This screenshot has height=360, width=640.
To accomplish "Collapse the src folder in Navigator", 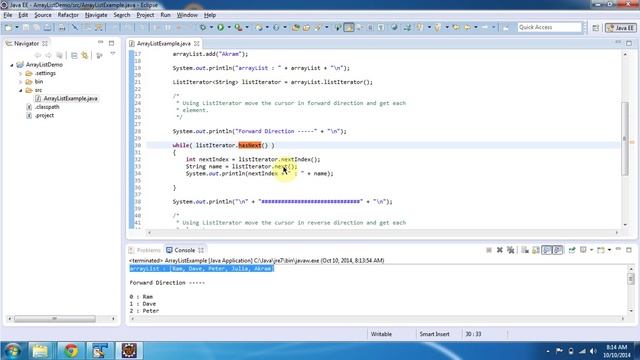I will point(20,90).
